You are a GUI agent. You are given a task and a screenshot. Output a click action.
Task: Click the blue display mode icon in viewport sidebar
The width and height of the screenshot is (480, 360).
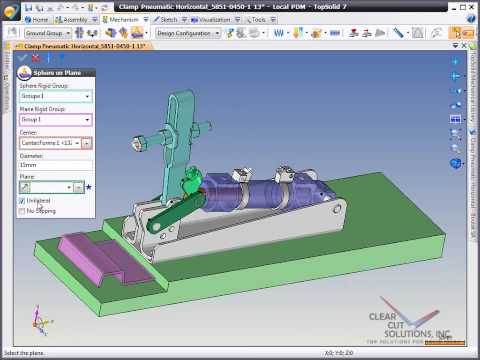[455, 119]
